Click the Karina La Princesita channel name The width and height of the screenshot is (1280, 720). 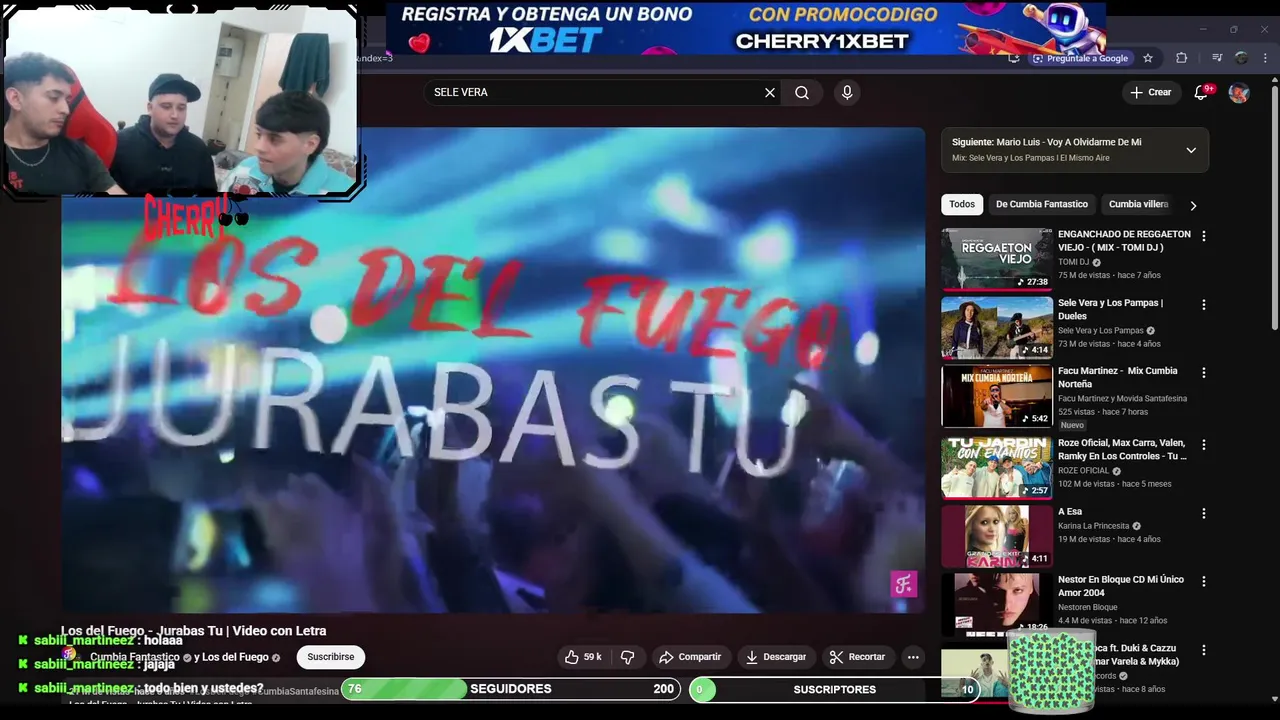[1093, 526]
